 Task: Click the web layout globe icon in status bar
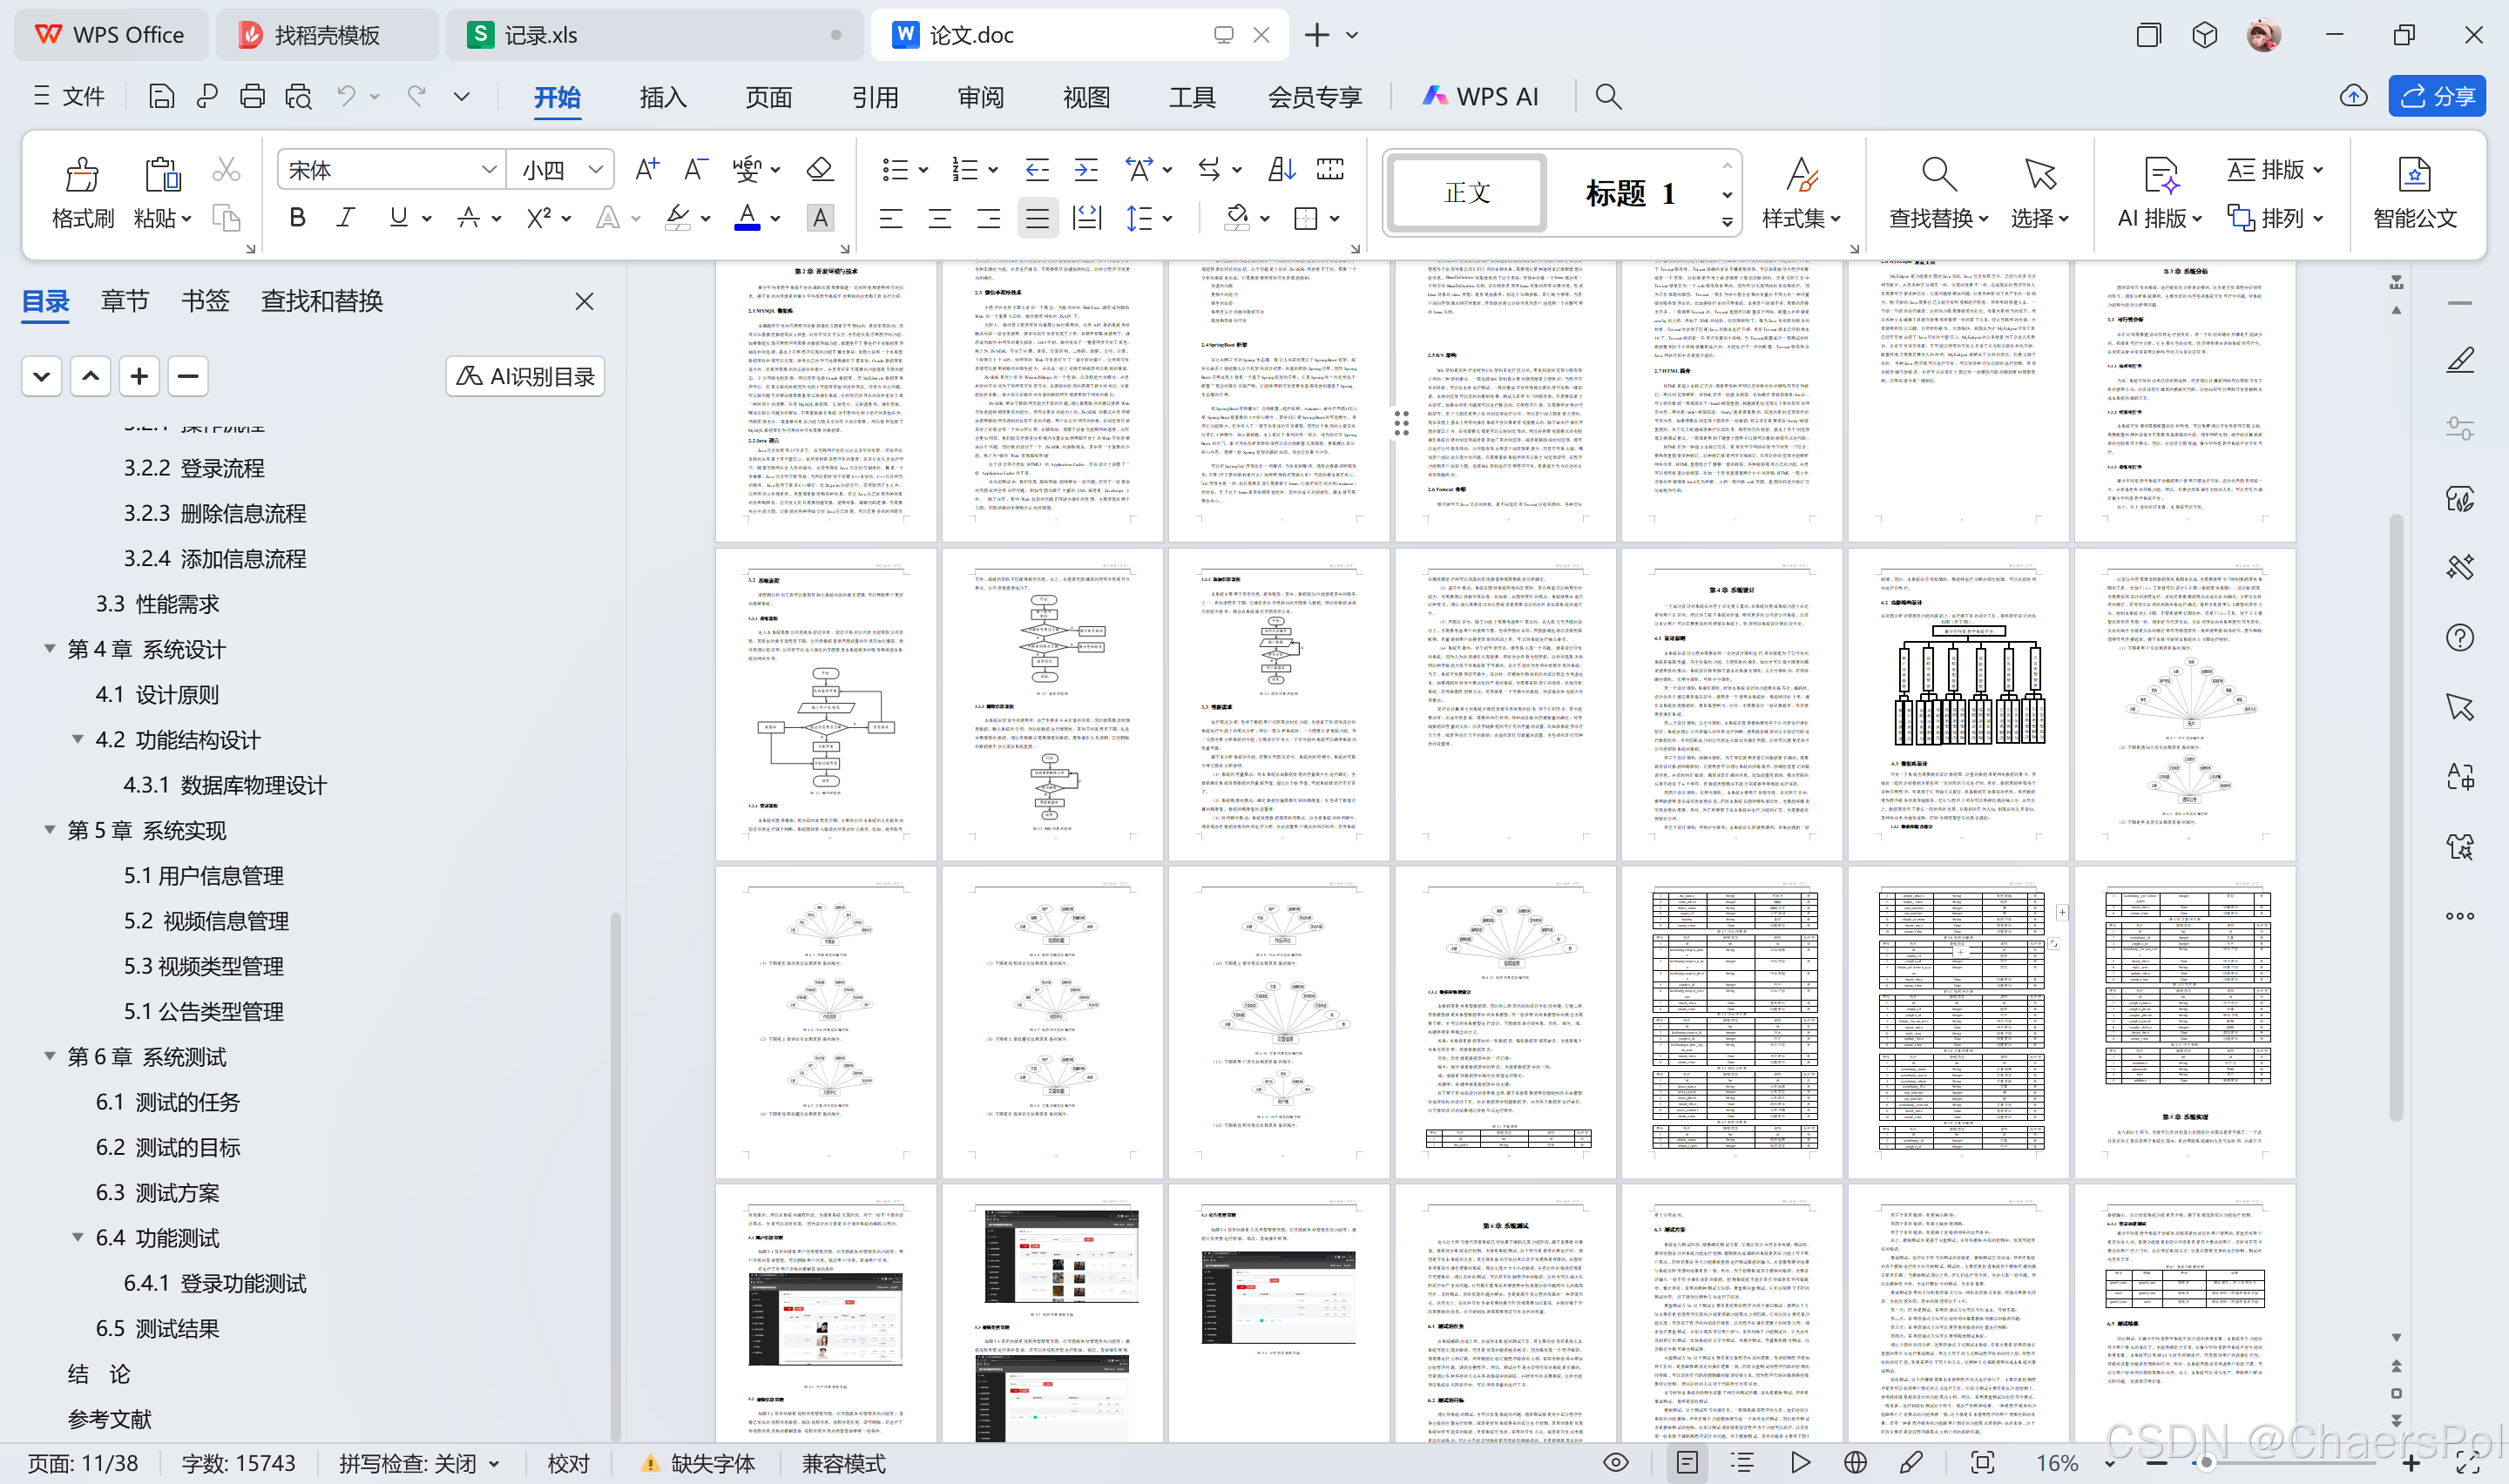tap(1855, 1463)
